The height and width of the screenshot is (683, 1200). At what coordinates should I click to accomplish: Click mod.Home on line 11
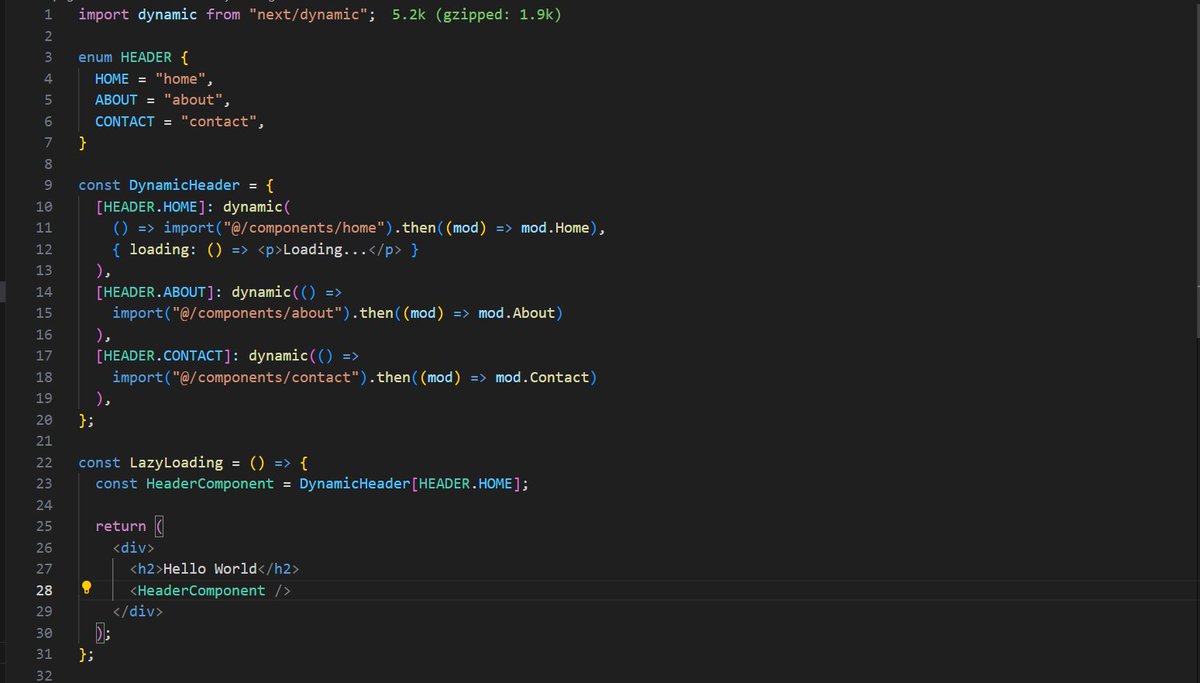pos(555,228)
